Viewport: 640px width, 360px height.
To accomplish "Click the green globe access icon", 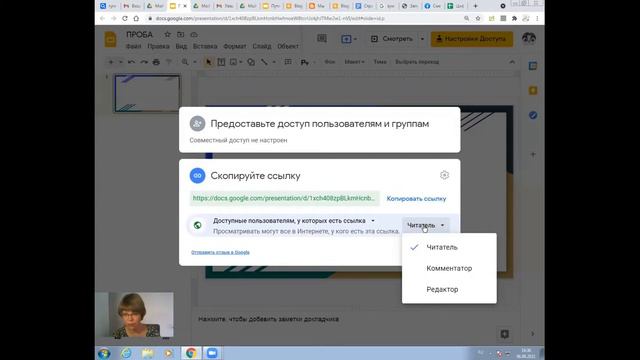I will click(x=198, y=225).
